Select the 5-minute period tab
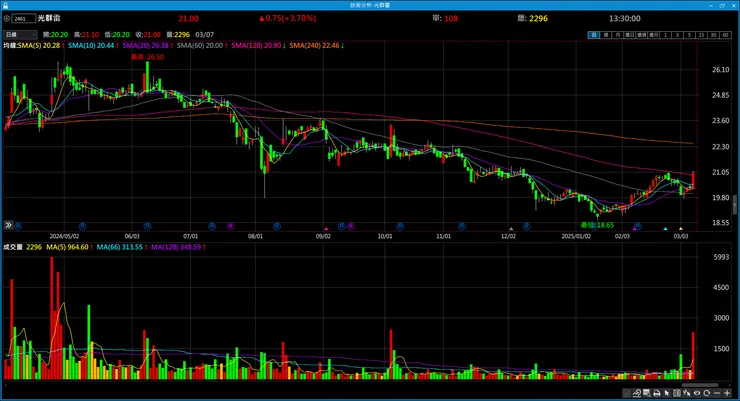The height and width of the screenshot is (401, 740). [689, 35]
